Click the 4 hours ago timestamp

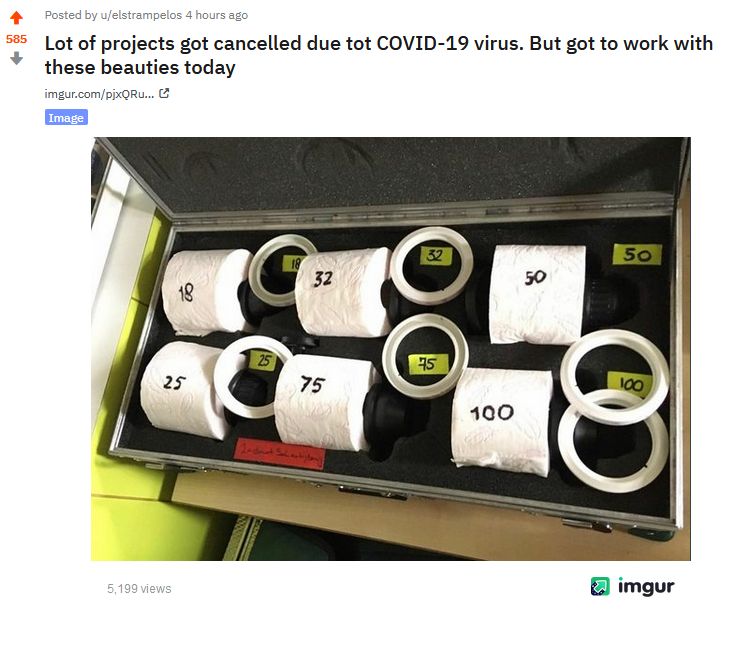coord(217,15)
